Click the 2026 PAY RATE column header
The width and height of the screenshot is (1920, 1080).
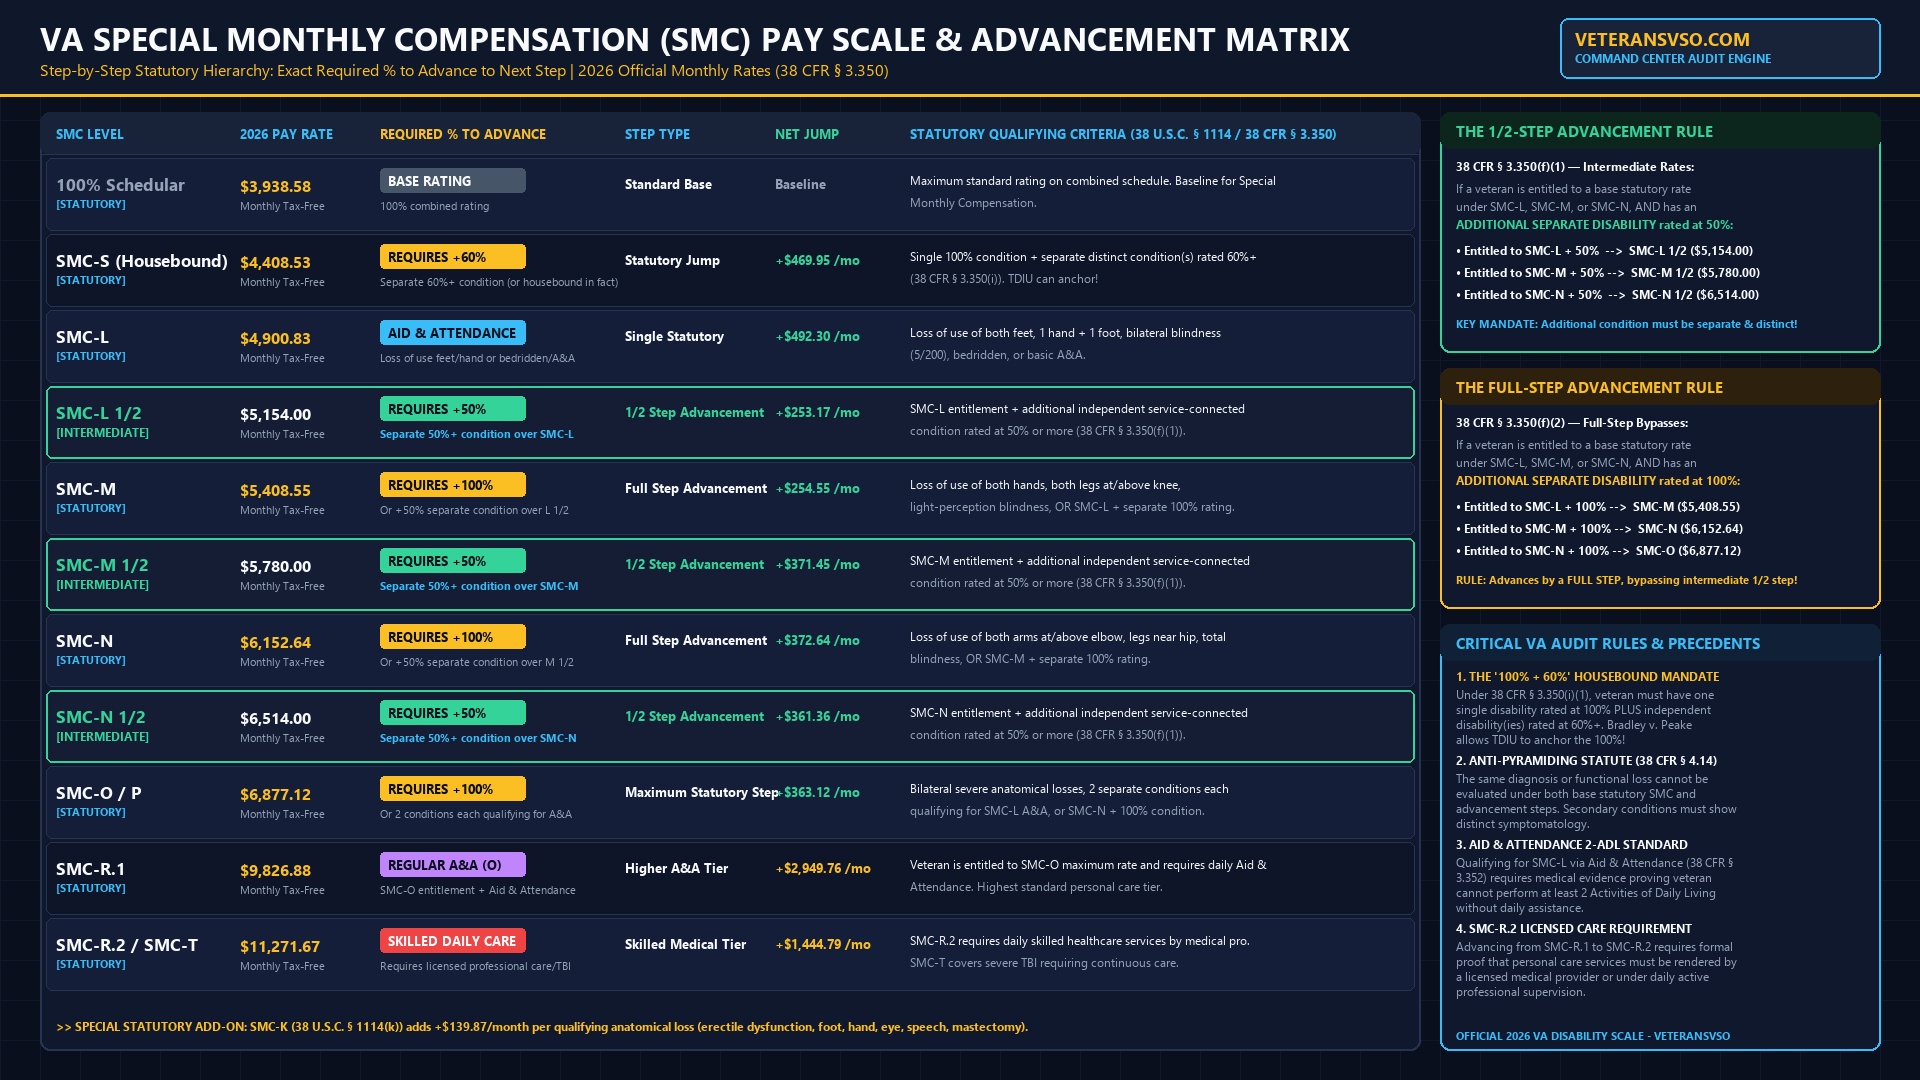[x=286, y=134]
